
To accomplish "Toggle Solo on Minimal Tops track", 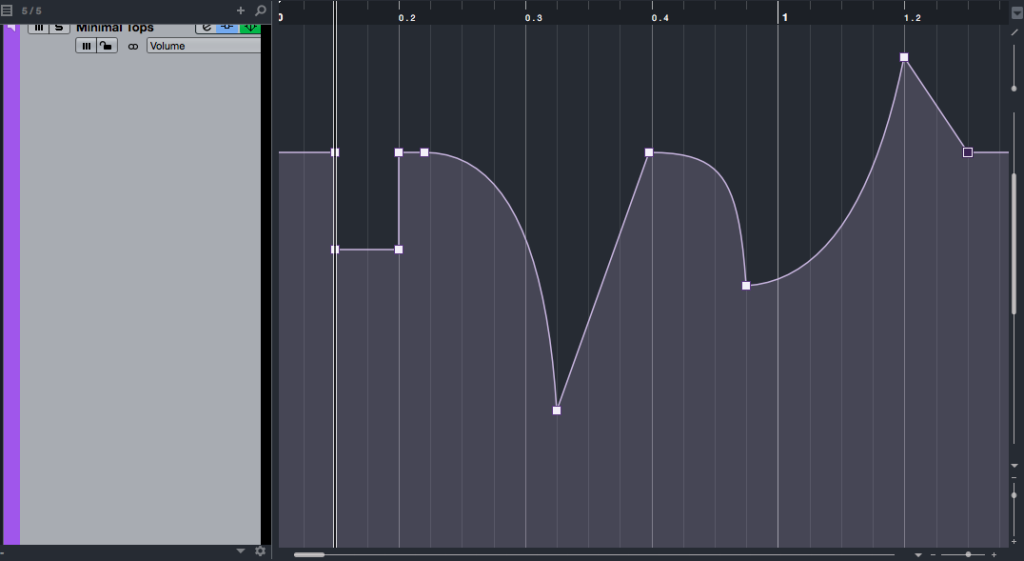I will 60,27.
